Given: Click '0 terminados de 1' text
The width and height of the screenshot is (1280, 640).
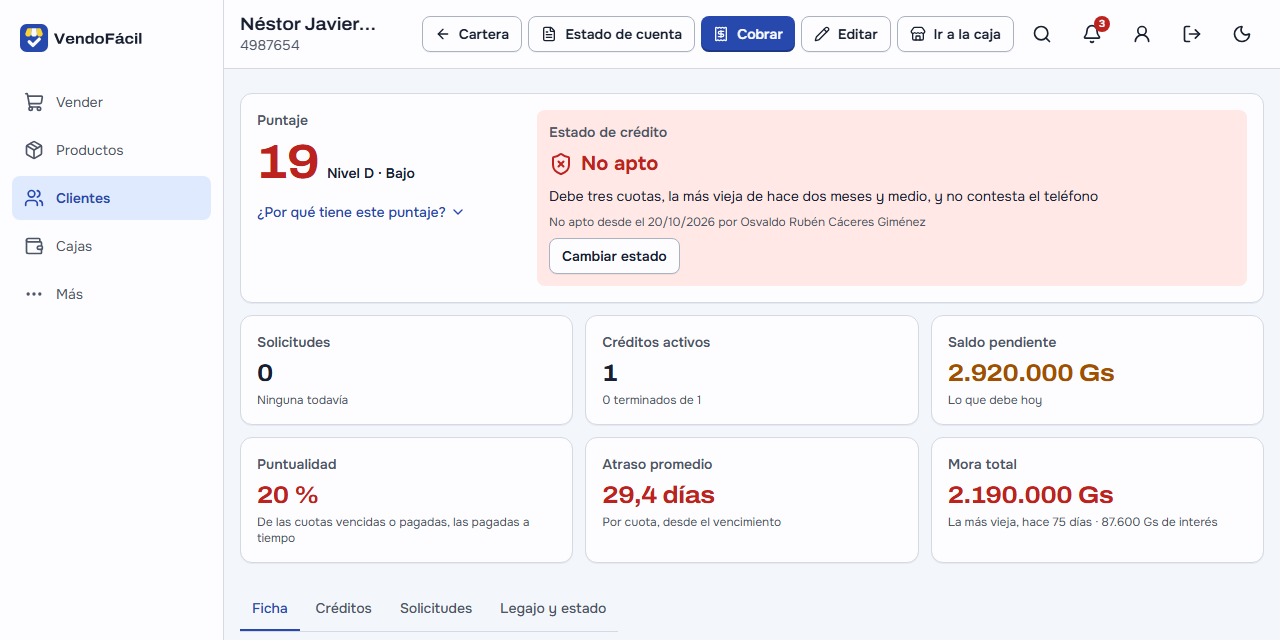Looking at the screenshot, I should click(x=651, y=400).
